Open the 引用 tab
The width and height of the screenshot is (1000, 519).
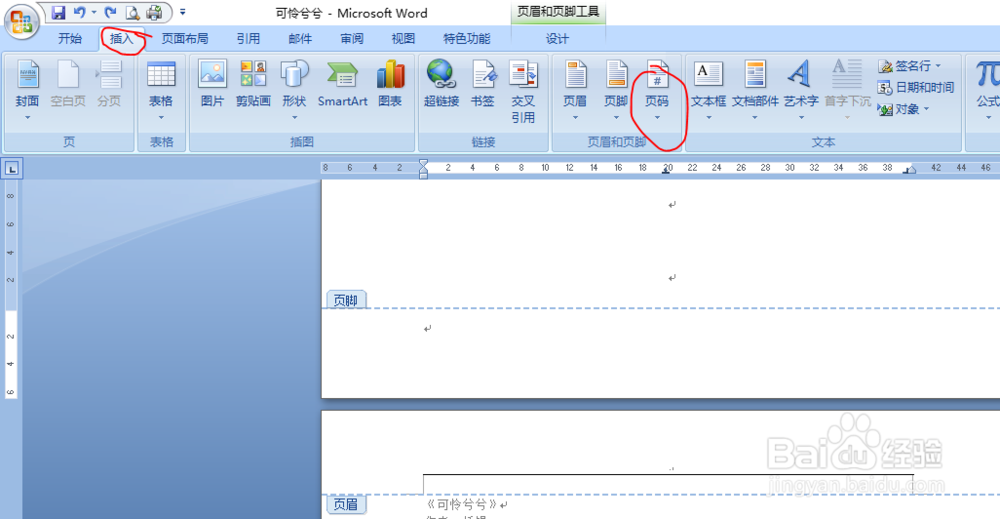tap(249, 39)
